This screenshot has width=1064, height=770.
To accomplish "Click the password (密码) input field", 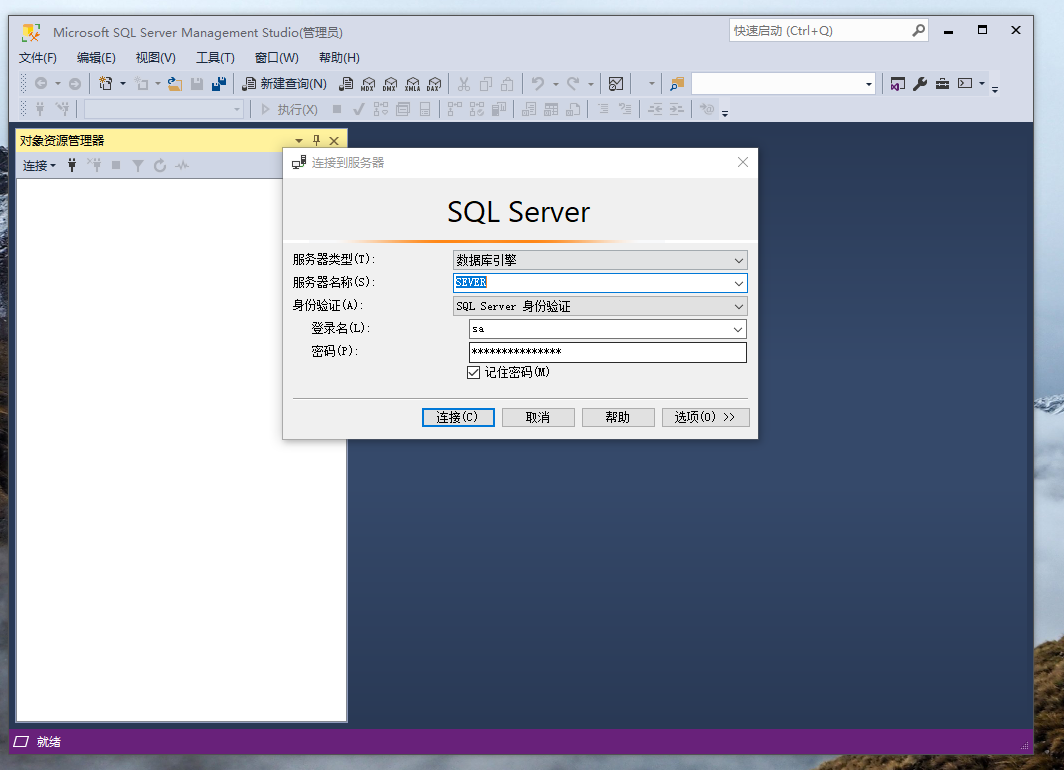I will pyautogui.click(x=608, y=352).
